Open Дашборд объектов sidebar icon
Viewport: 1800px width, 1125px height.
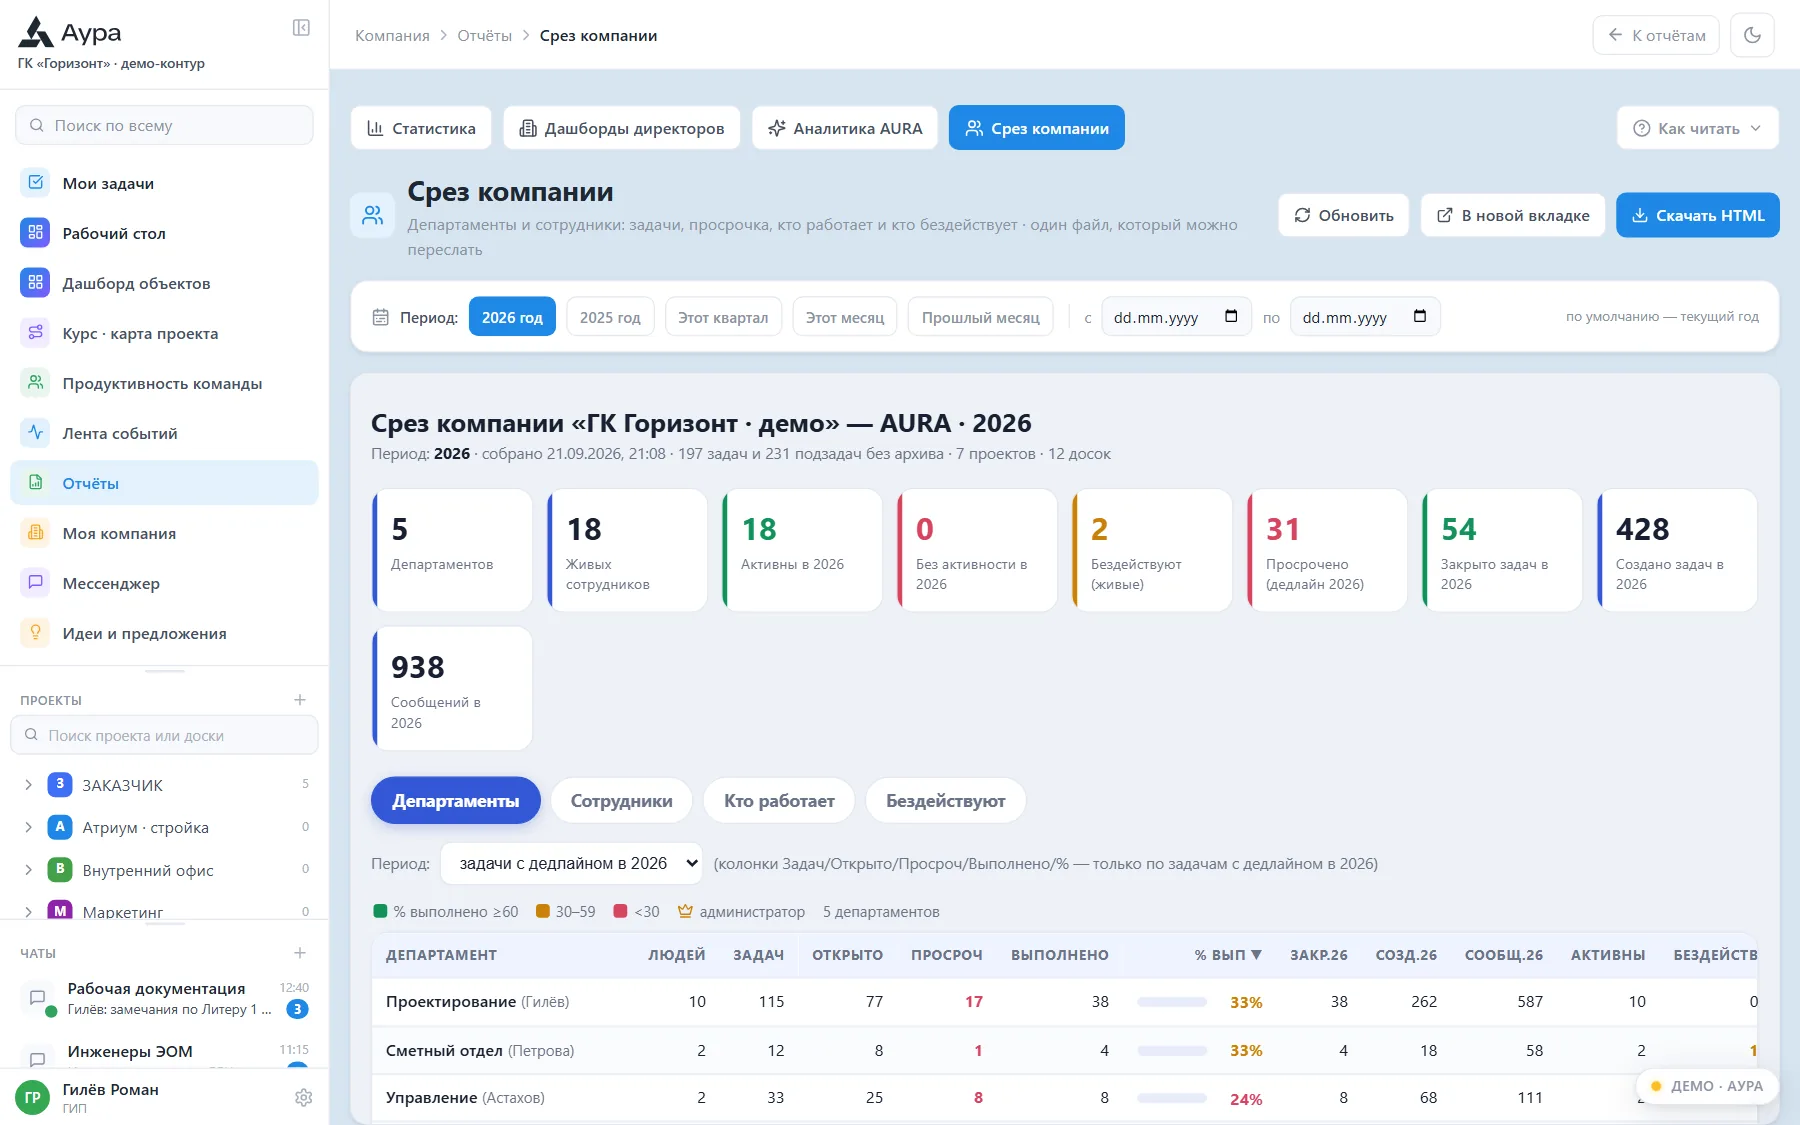36,283
